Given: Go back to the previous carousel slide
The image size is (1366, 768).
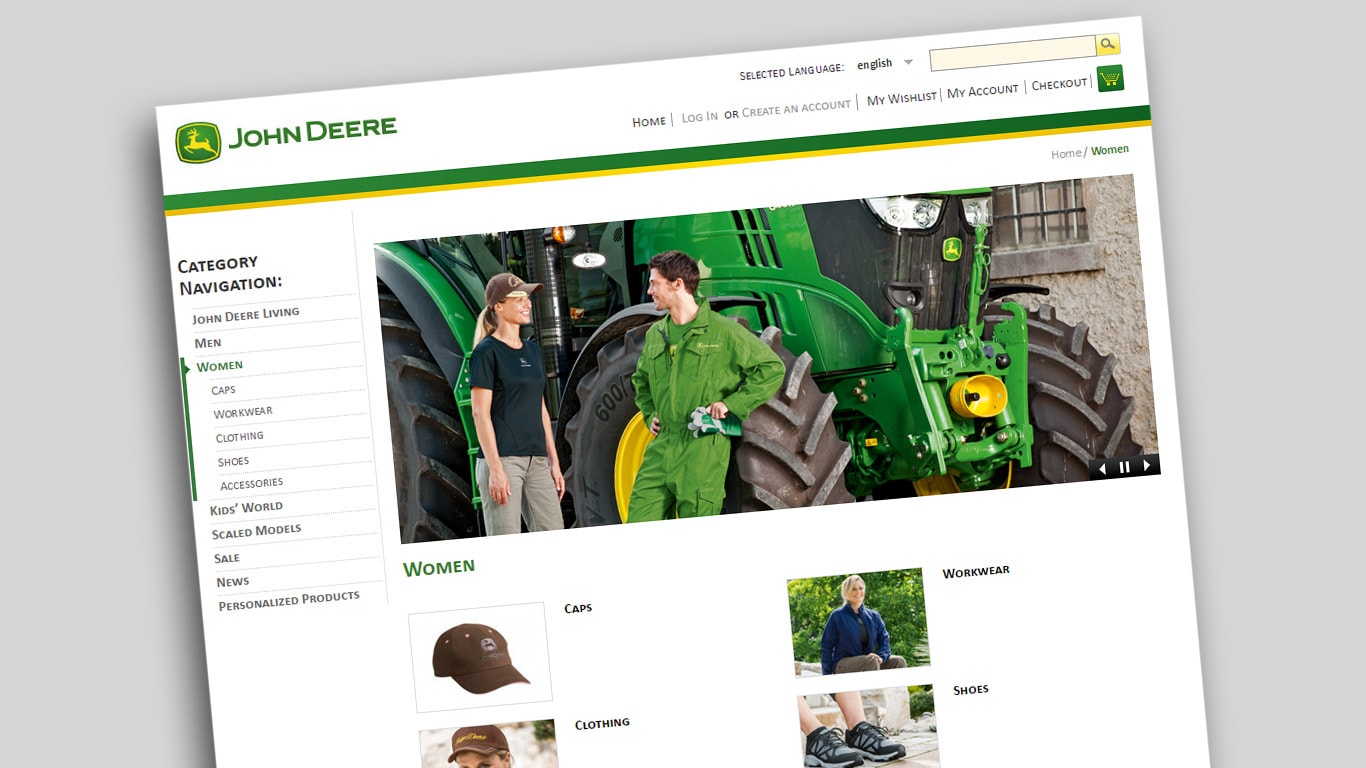Looking at the screenshot, I should pyautogui.click(x=1102, y=467).
